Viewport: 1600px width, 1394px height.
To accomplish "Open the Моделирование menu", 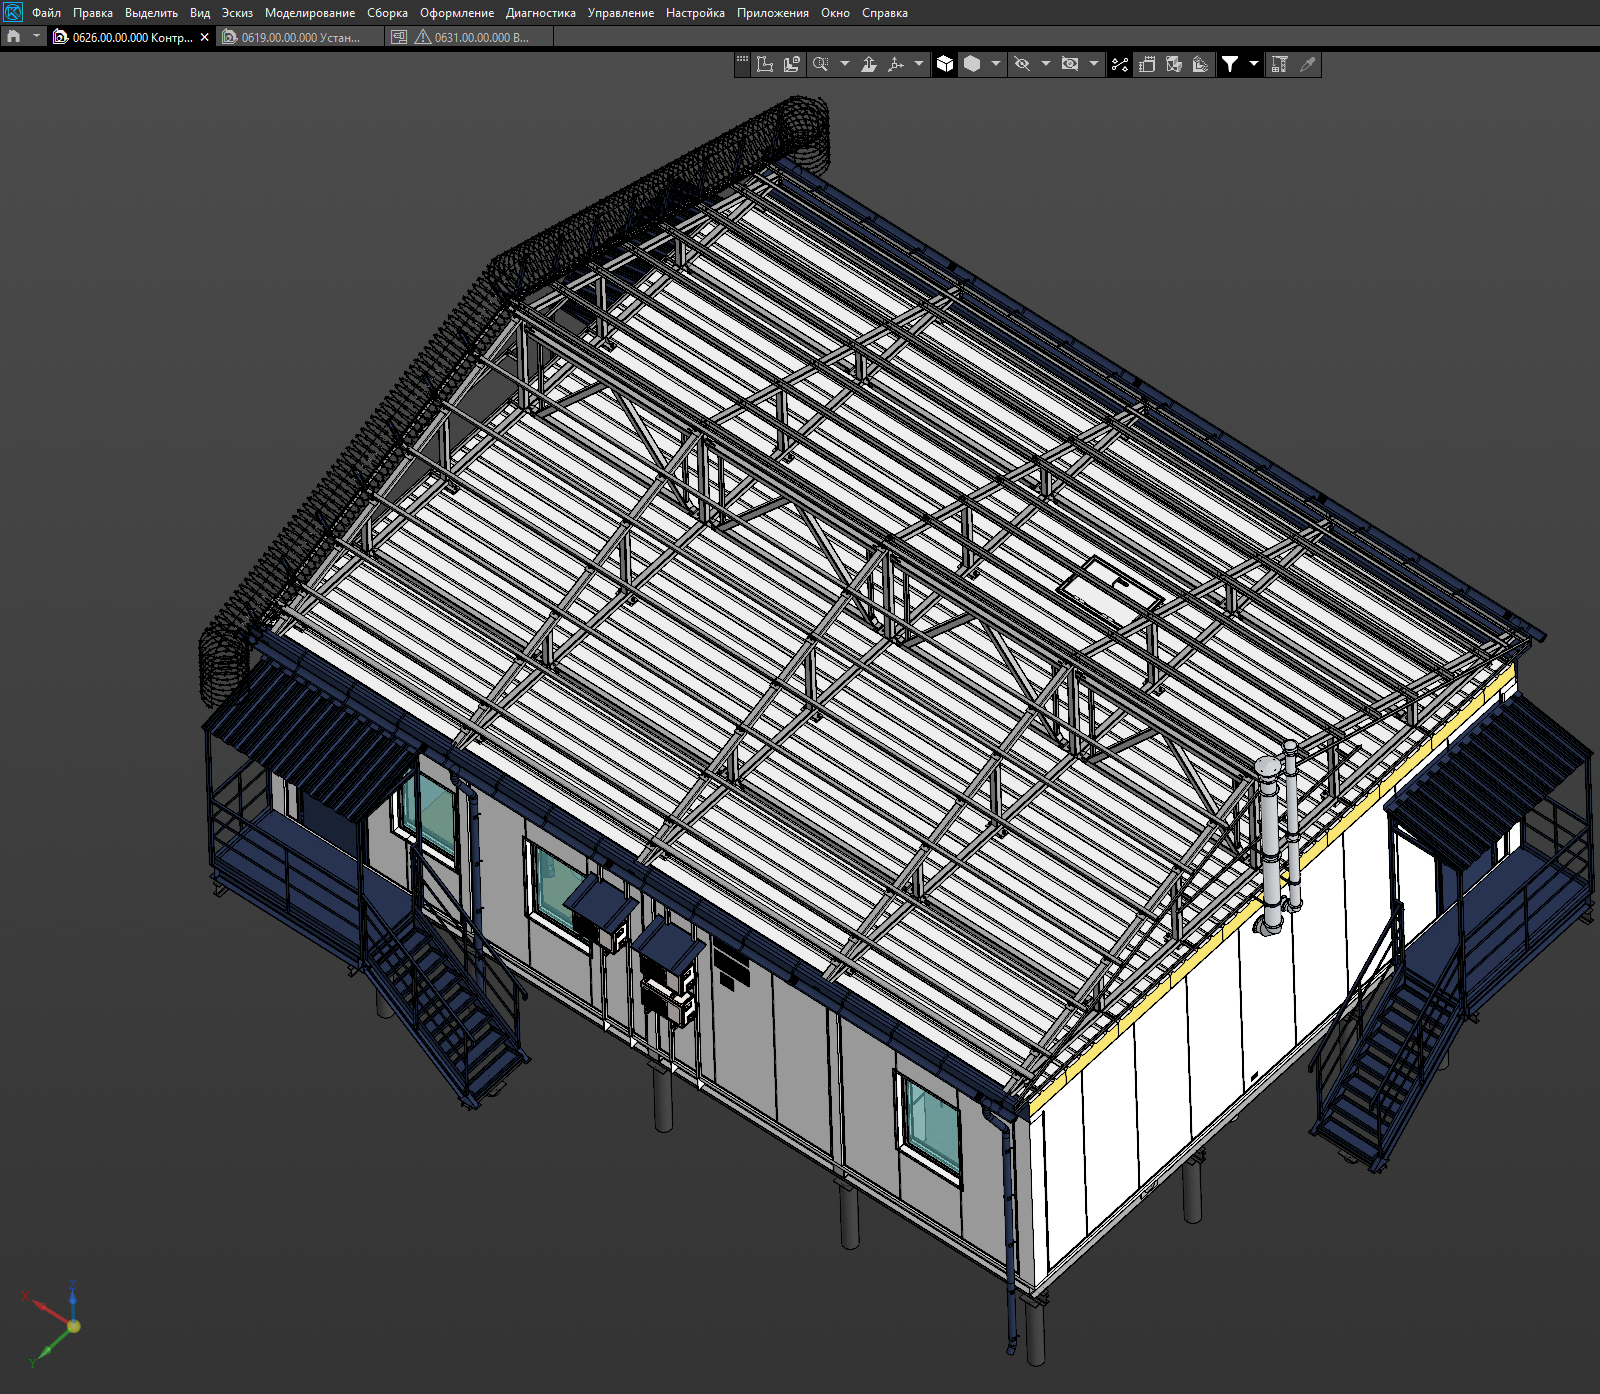I will (x=309, y=13).
